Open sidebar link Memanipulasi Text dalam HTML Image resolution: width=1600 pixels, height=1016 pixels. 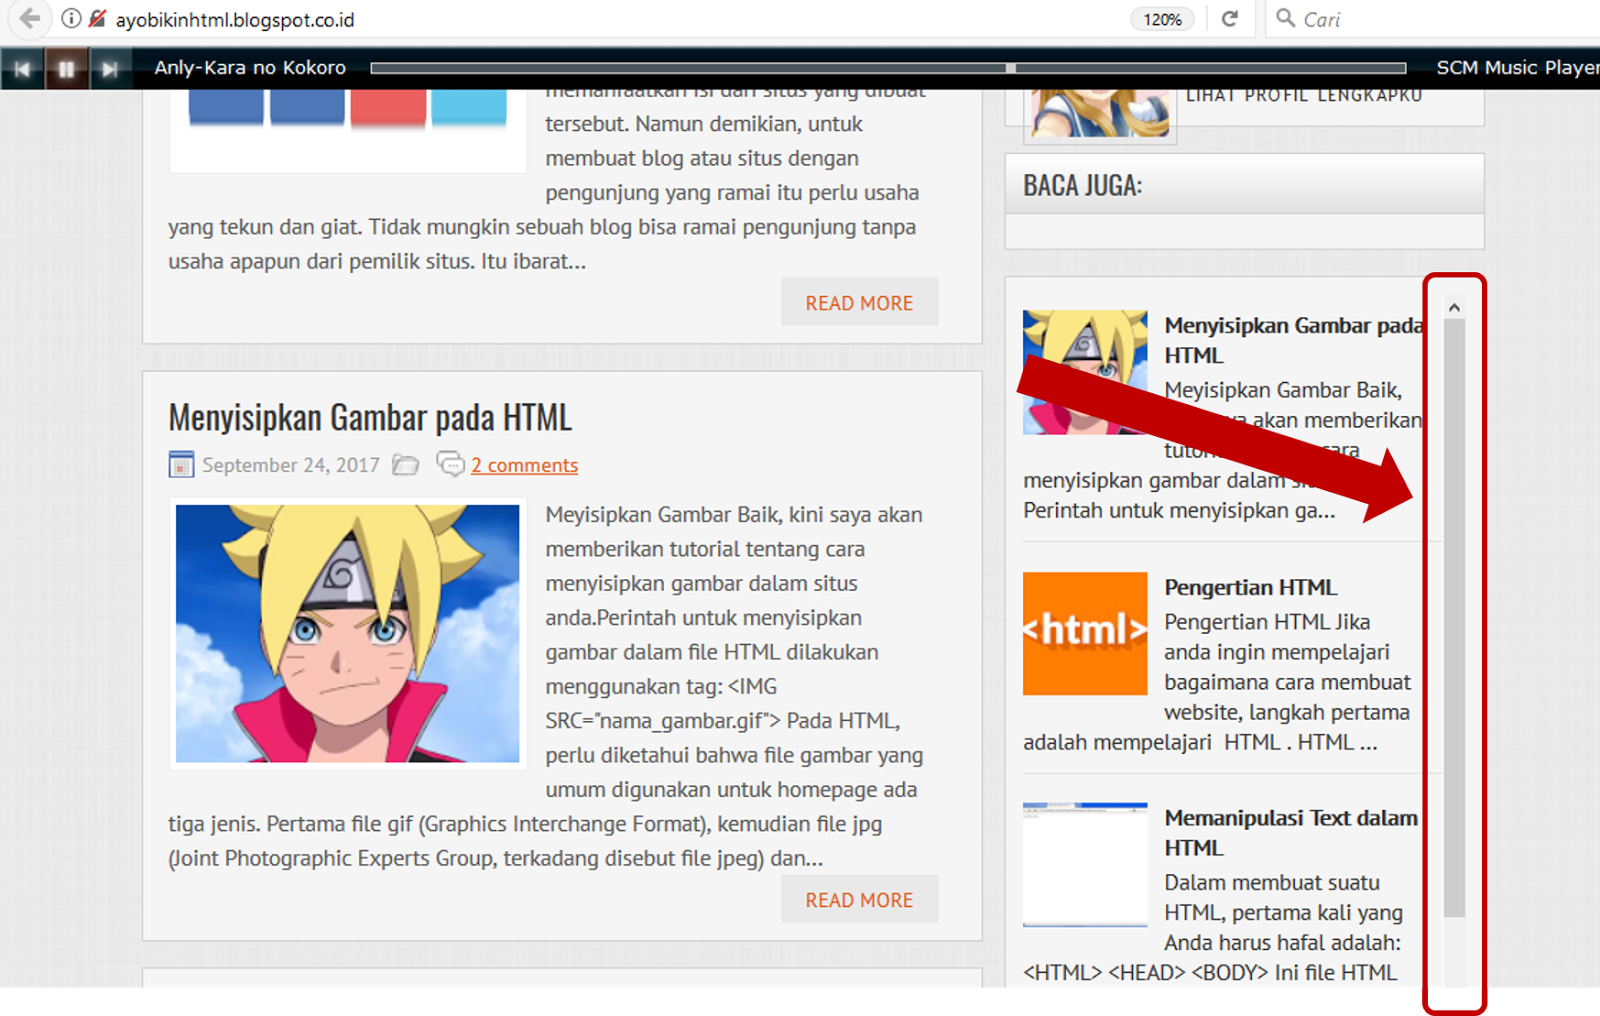(1290, 832)
